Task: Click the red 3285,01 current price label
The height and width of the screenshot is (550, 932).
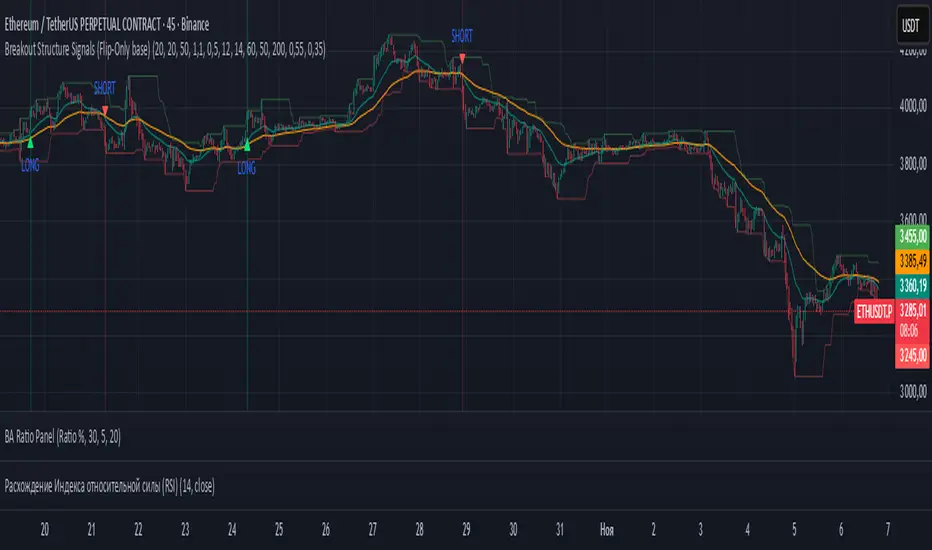Action: coord(912,310)
